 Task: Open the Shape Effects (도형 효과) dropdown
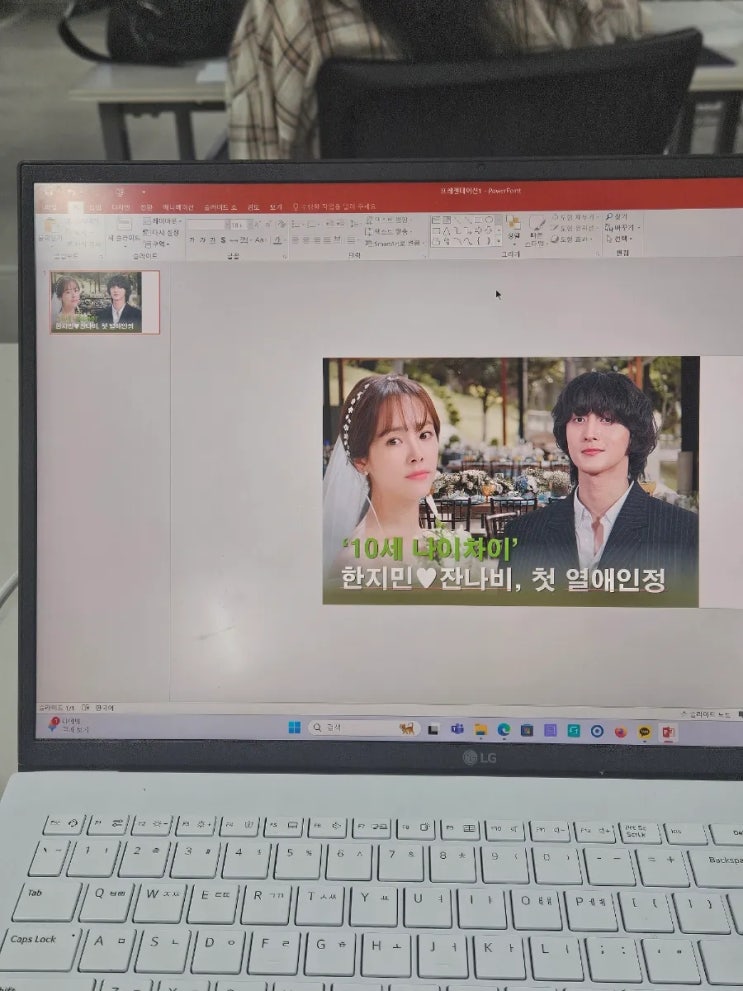coord(573,239)
